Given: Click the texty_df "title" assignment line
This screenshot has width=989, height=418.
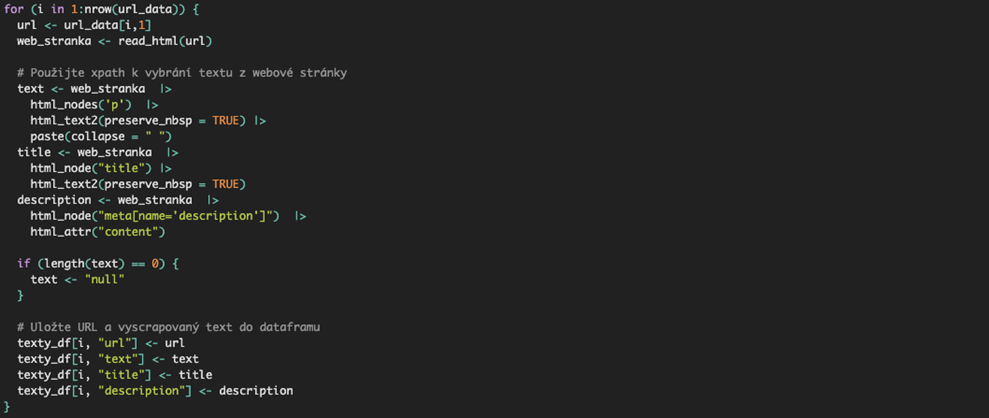Looking at the screenshot, I should pyautogui.click(x=115, y=375).
